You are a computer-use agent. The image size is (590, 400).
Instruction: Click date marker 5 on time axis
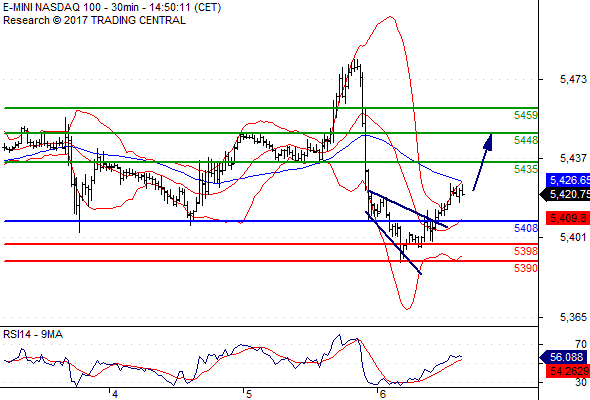tap(248, 394)
